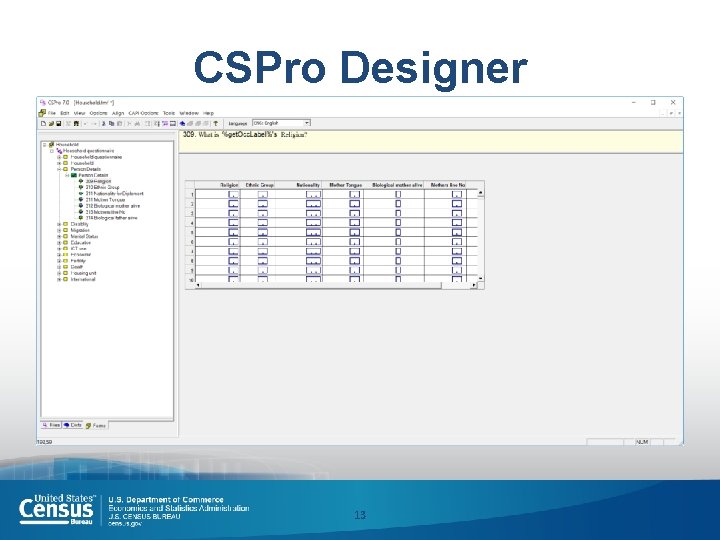Click Biological mother alive box in row 8

click(398, 260)
